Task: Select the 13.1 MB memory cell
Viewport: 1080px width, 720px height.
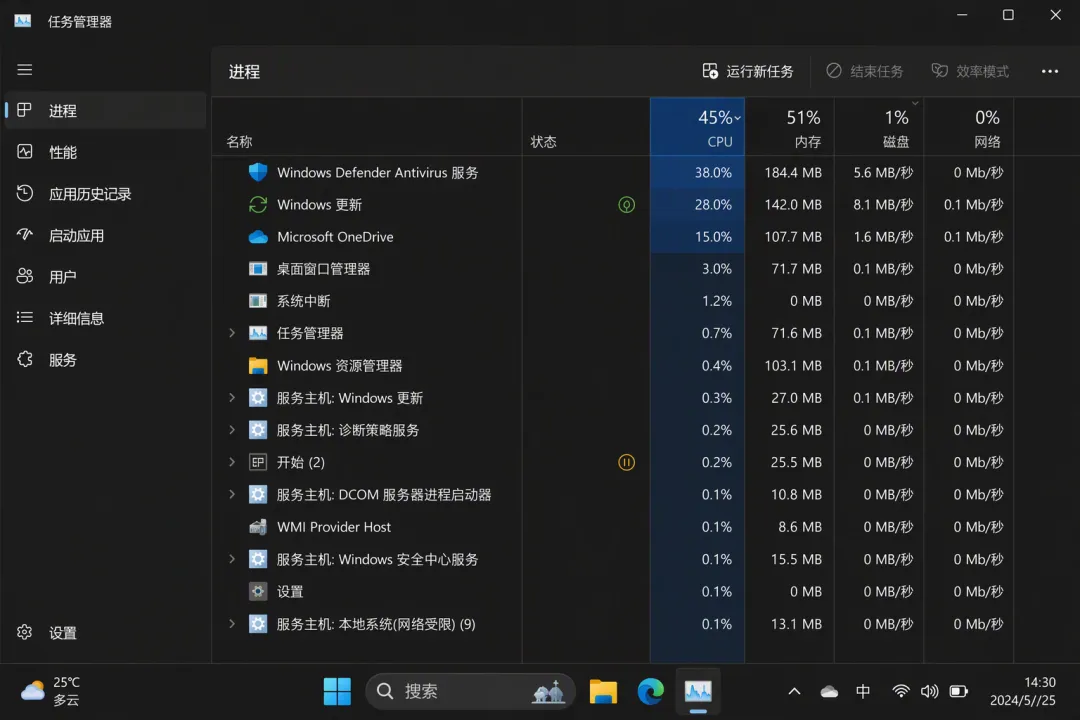Action: point(790,624)
